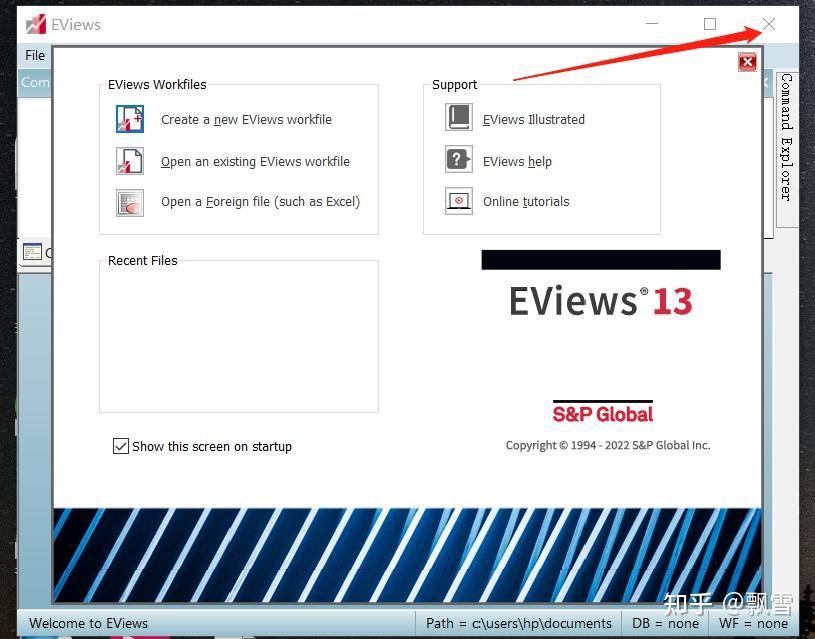This screenshot has width=815, height=639.
Task: Open the File menu
Action: coord(34,55)
